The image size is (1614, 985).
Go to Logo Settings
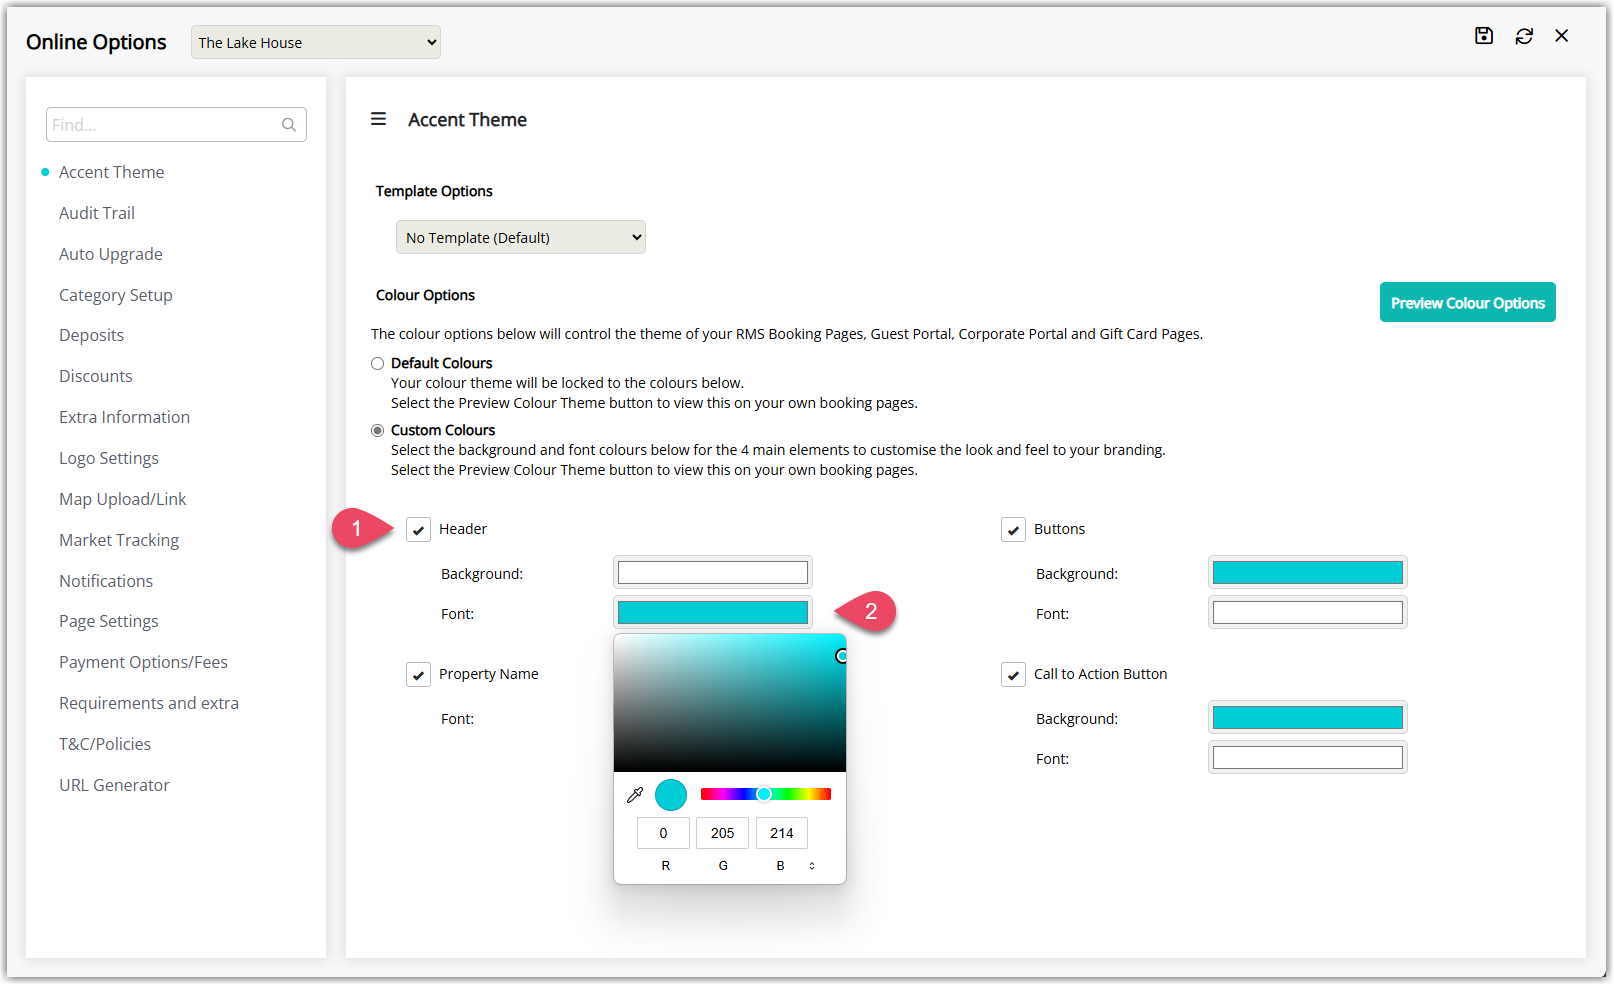pyautogui.click(x=109, y=458)
